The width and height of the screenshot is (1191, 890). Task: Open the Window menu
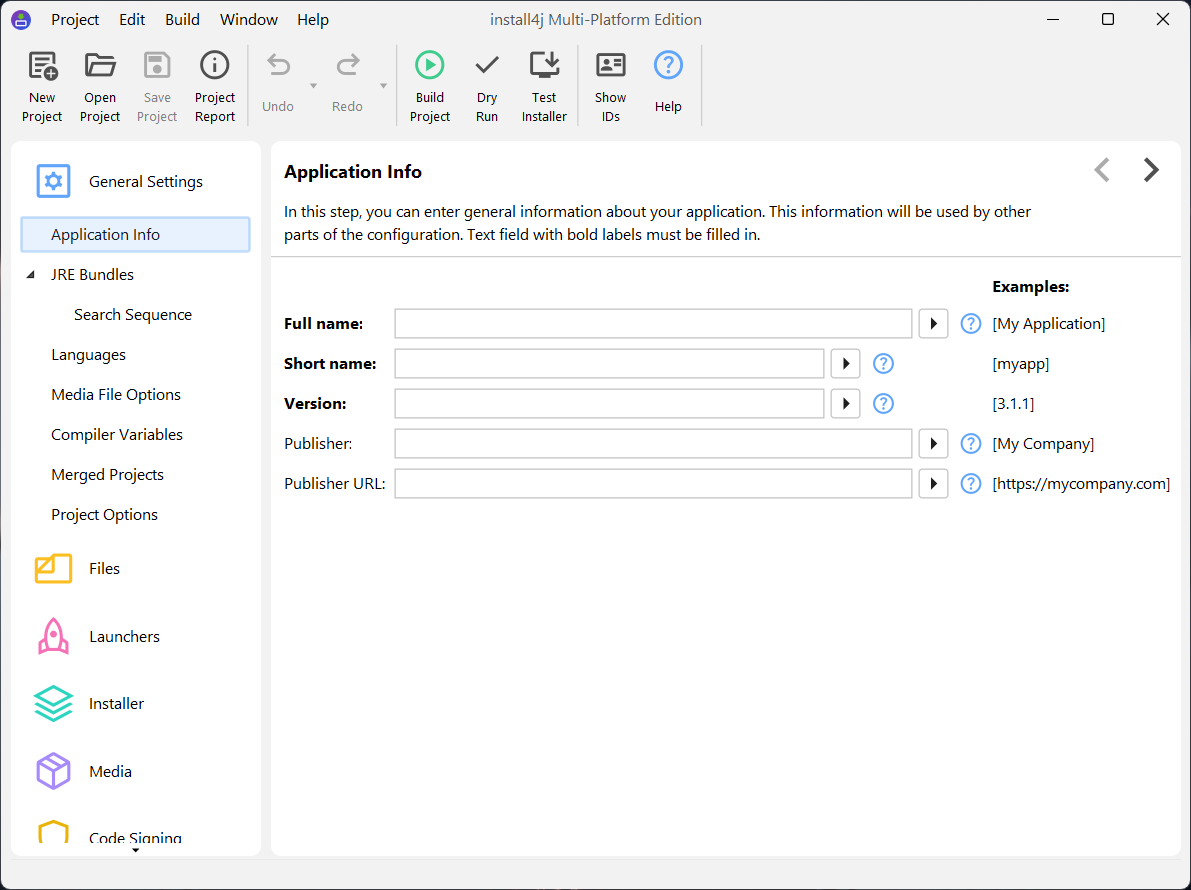pos(249,20)
